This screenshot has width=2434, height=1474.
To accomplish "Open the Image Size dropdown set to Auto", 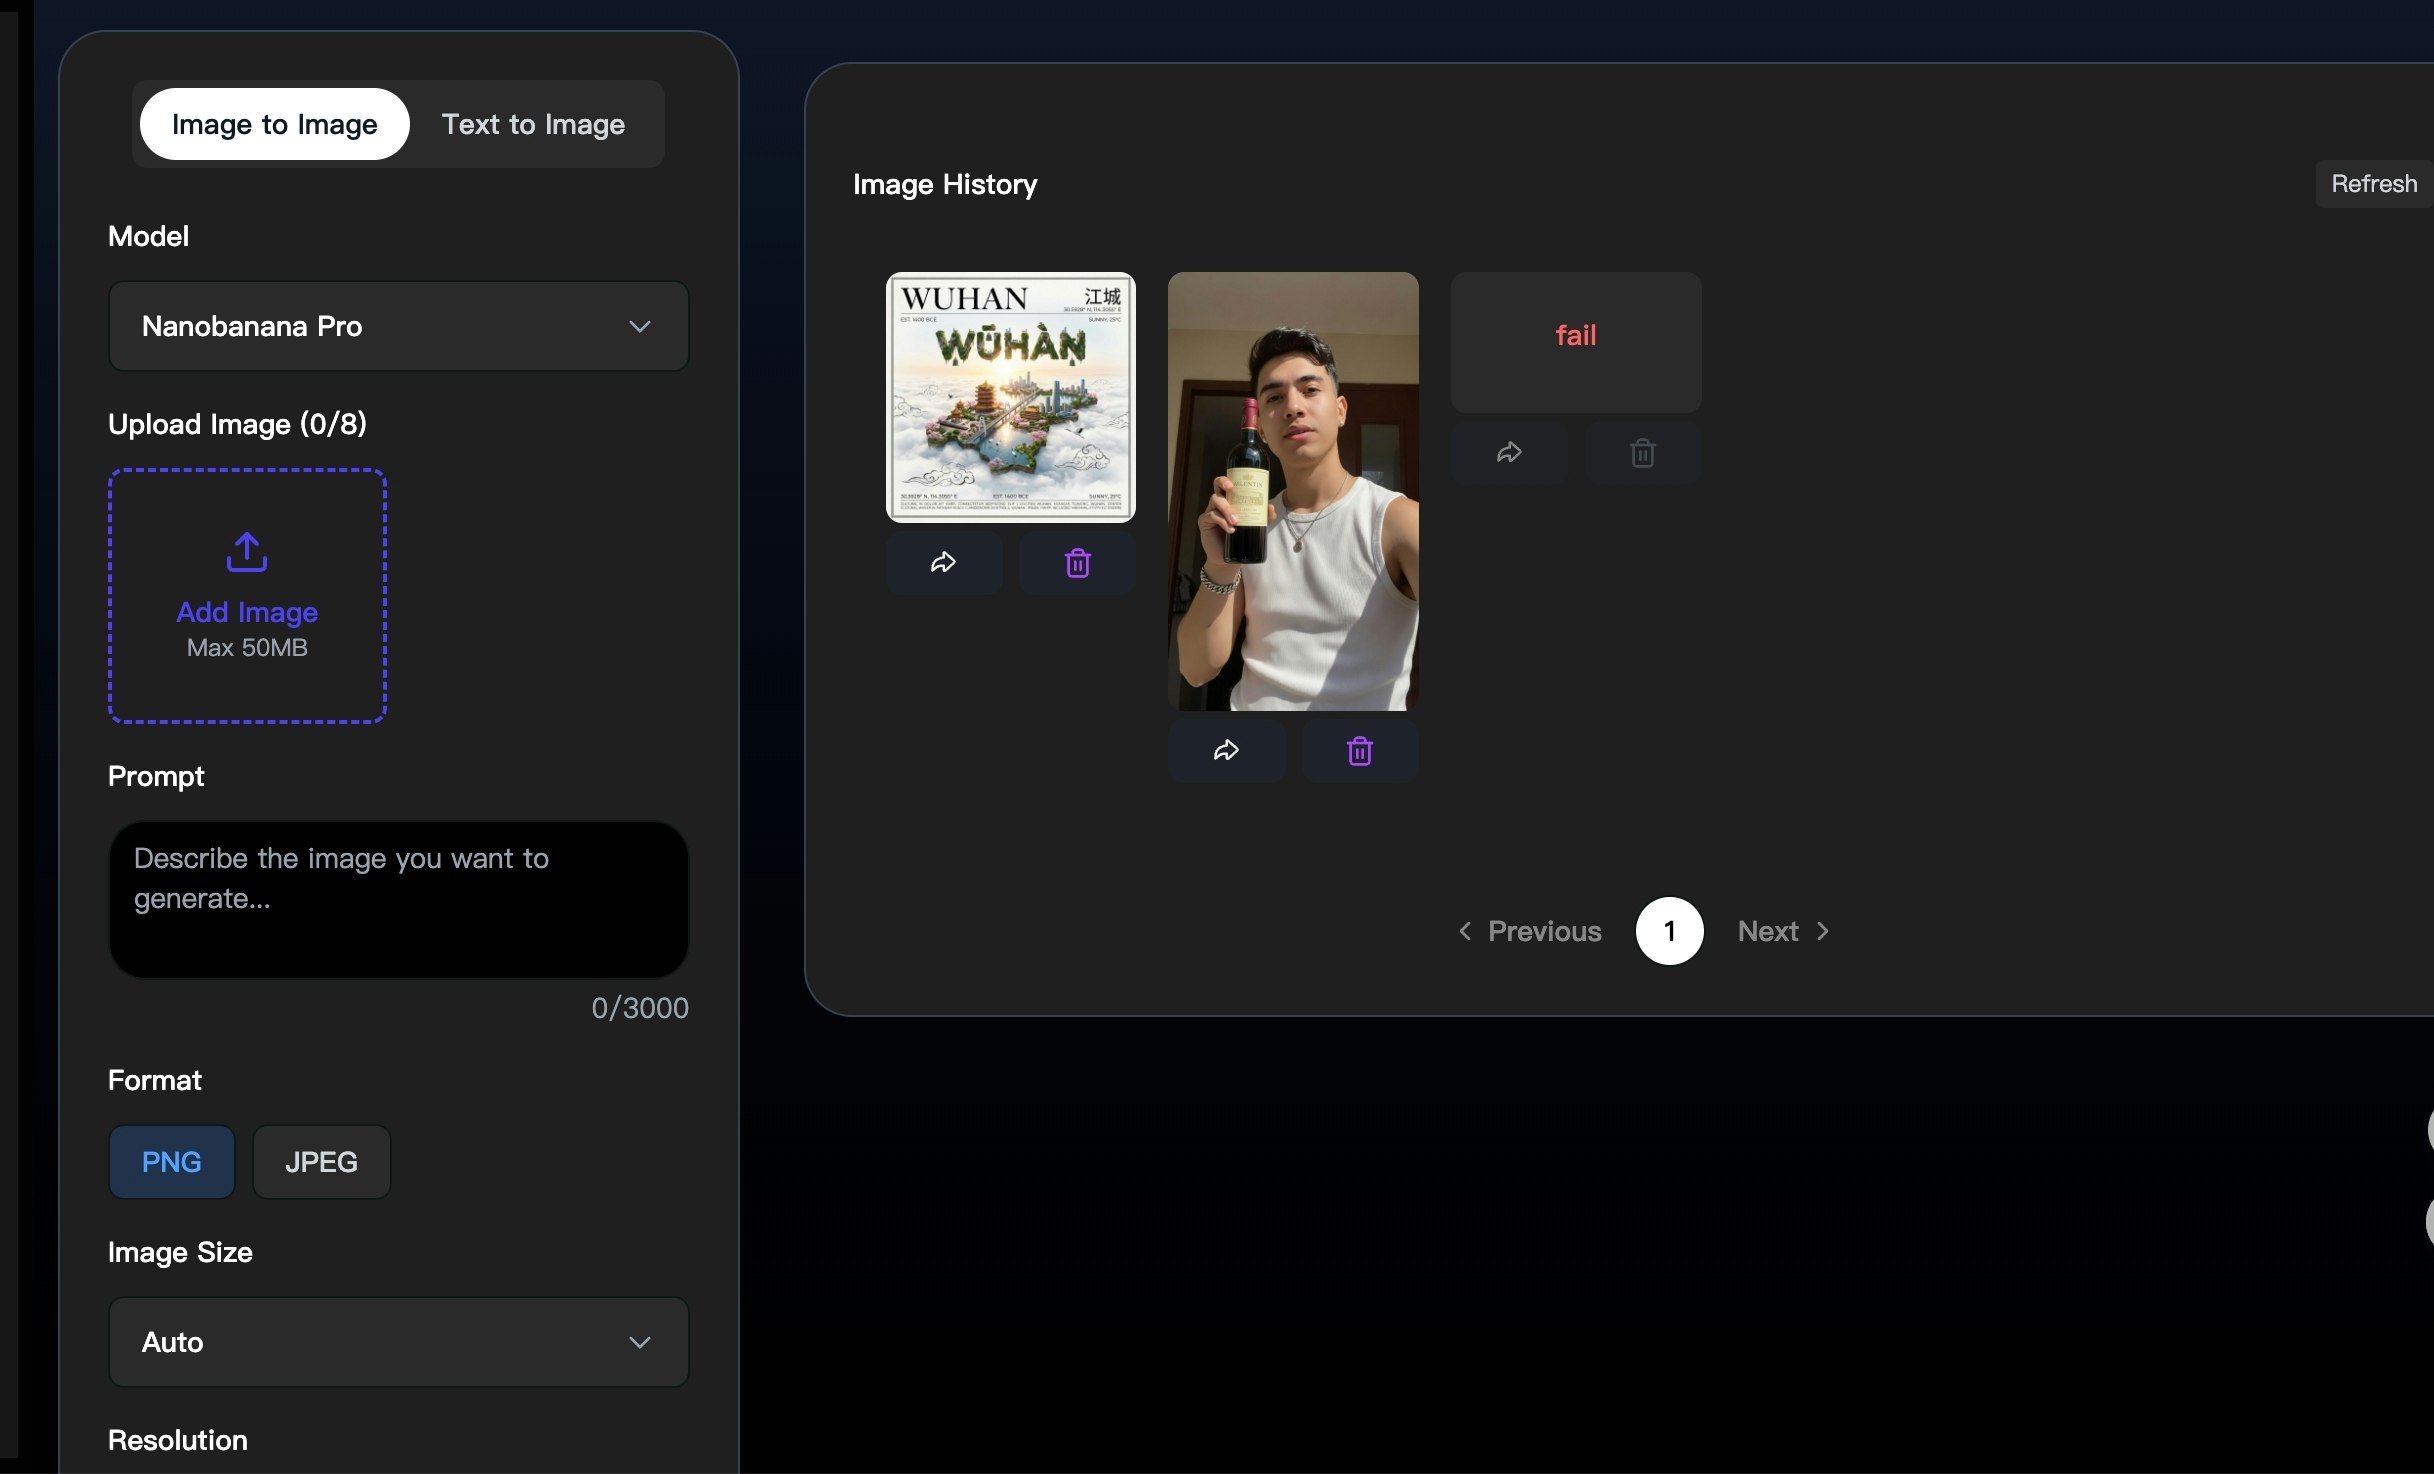I will pos(398,1342).
